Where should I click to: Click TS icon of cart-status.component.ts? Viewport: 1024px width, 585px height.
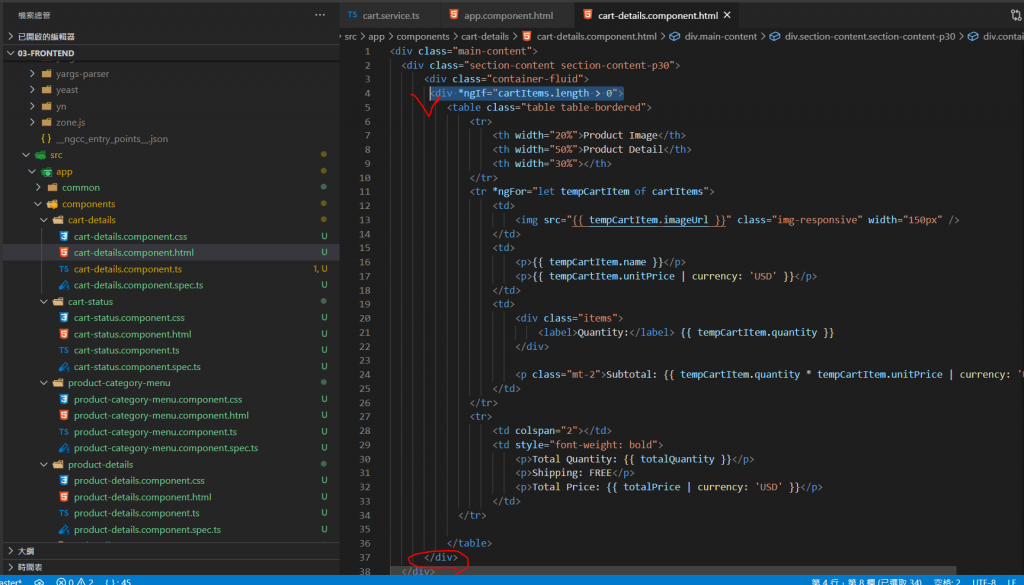(63, 351)
